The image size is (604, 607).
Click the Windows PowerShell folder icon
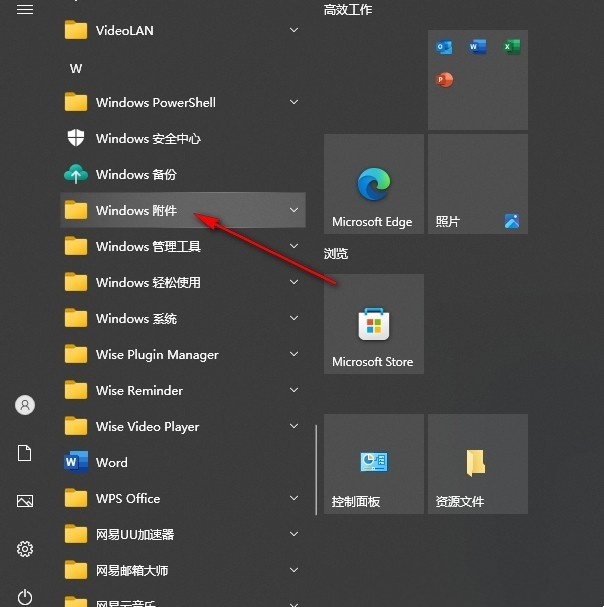point(76,102)
